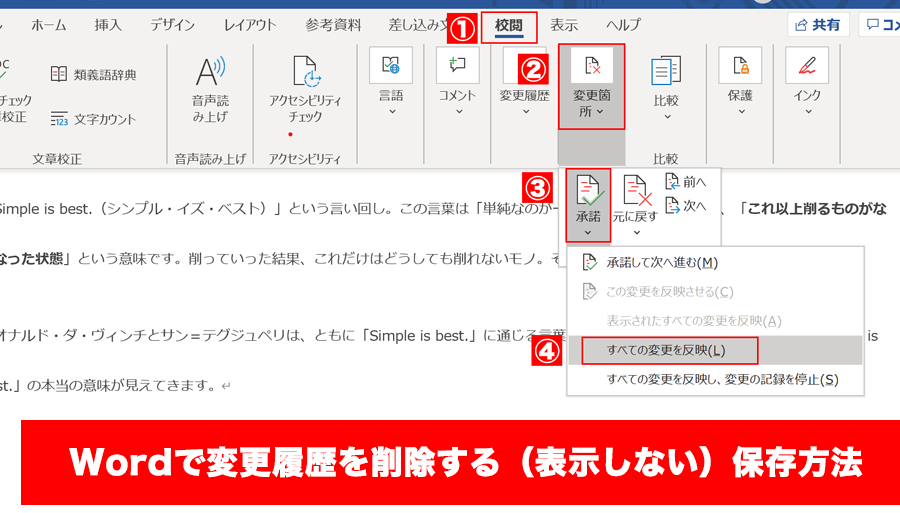This screenshot has width=900, height=513.
Task: Run アクセシビリティチェック
Action: pos(305,90)
